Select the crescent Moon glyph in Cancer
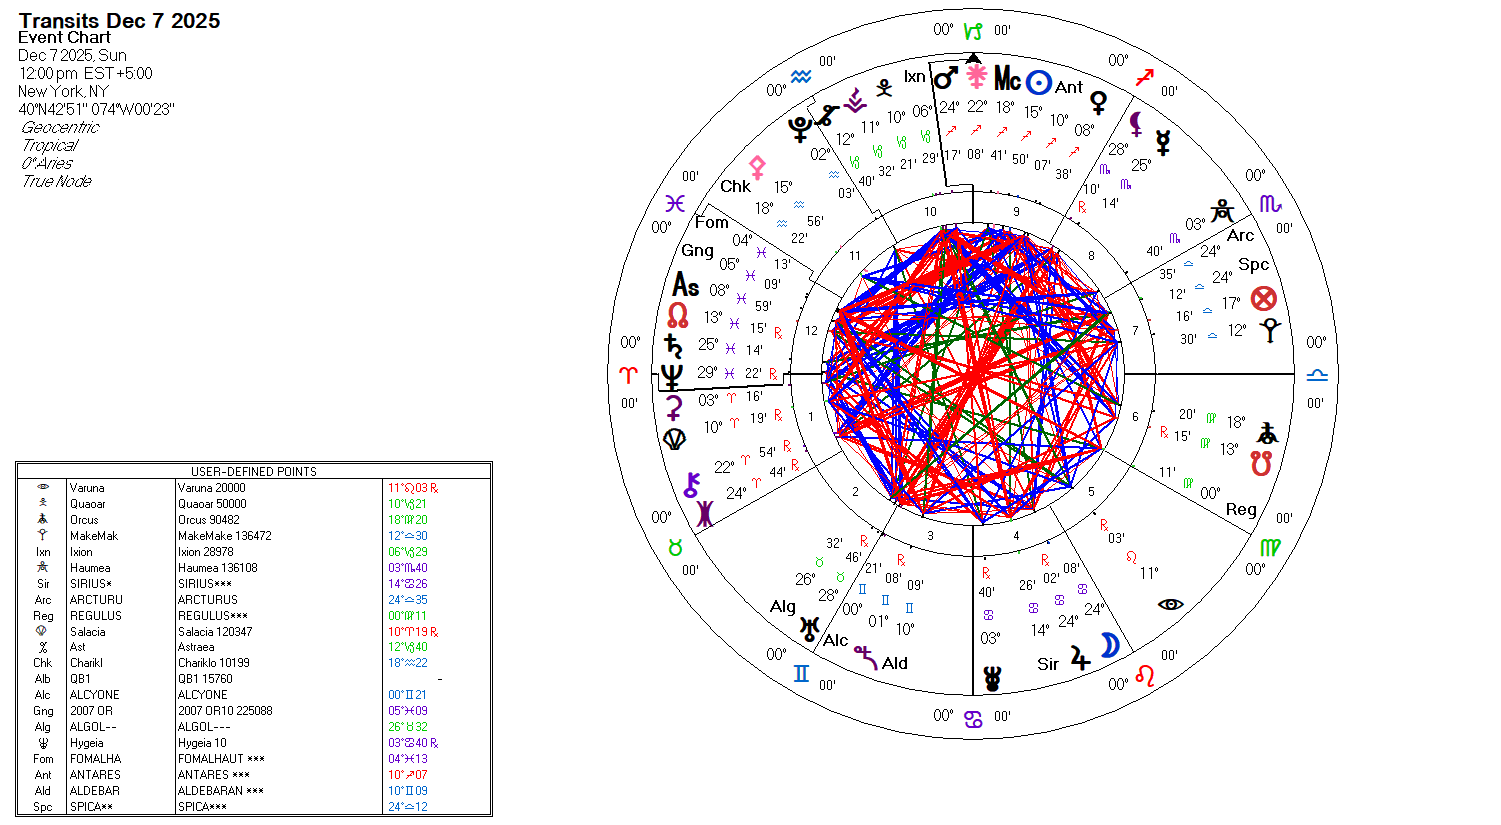The width and height of the screenshot is (1501, 825). pyautogui.click(x=1110, y=647)
